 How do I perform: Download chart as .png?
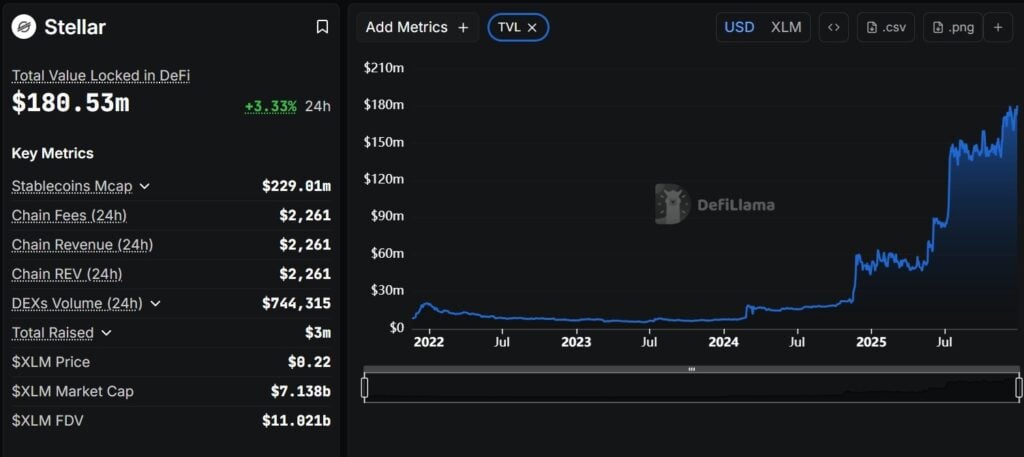point(953,27)
